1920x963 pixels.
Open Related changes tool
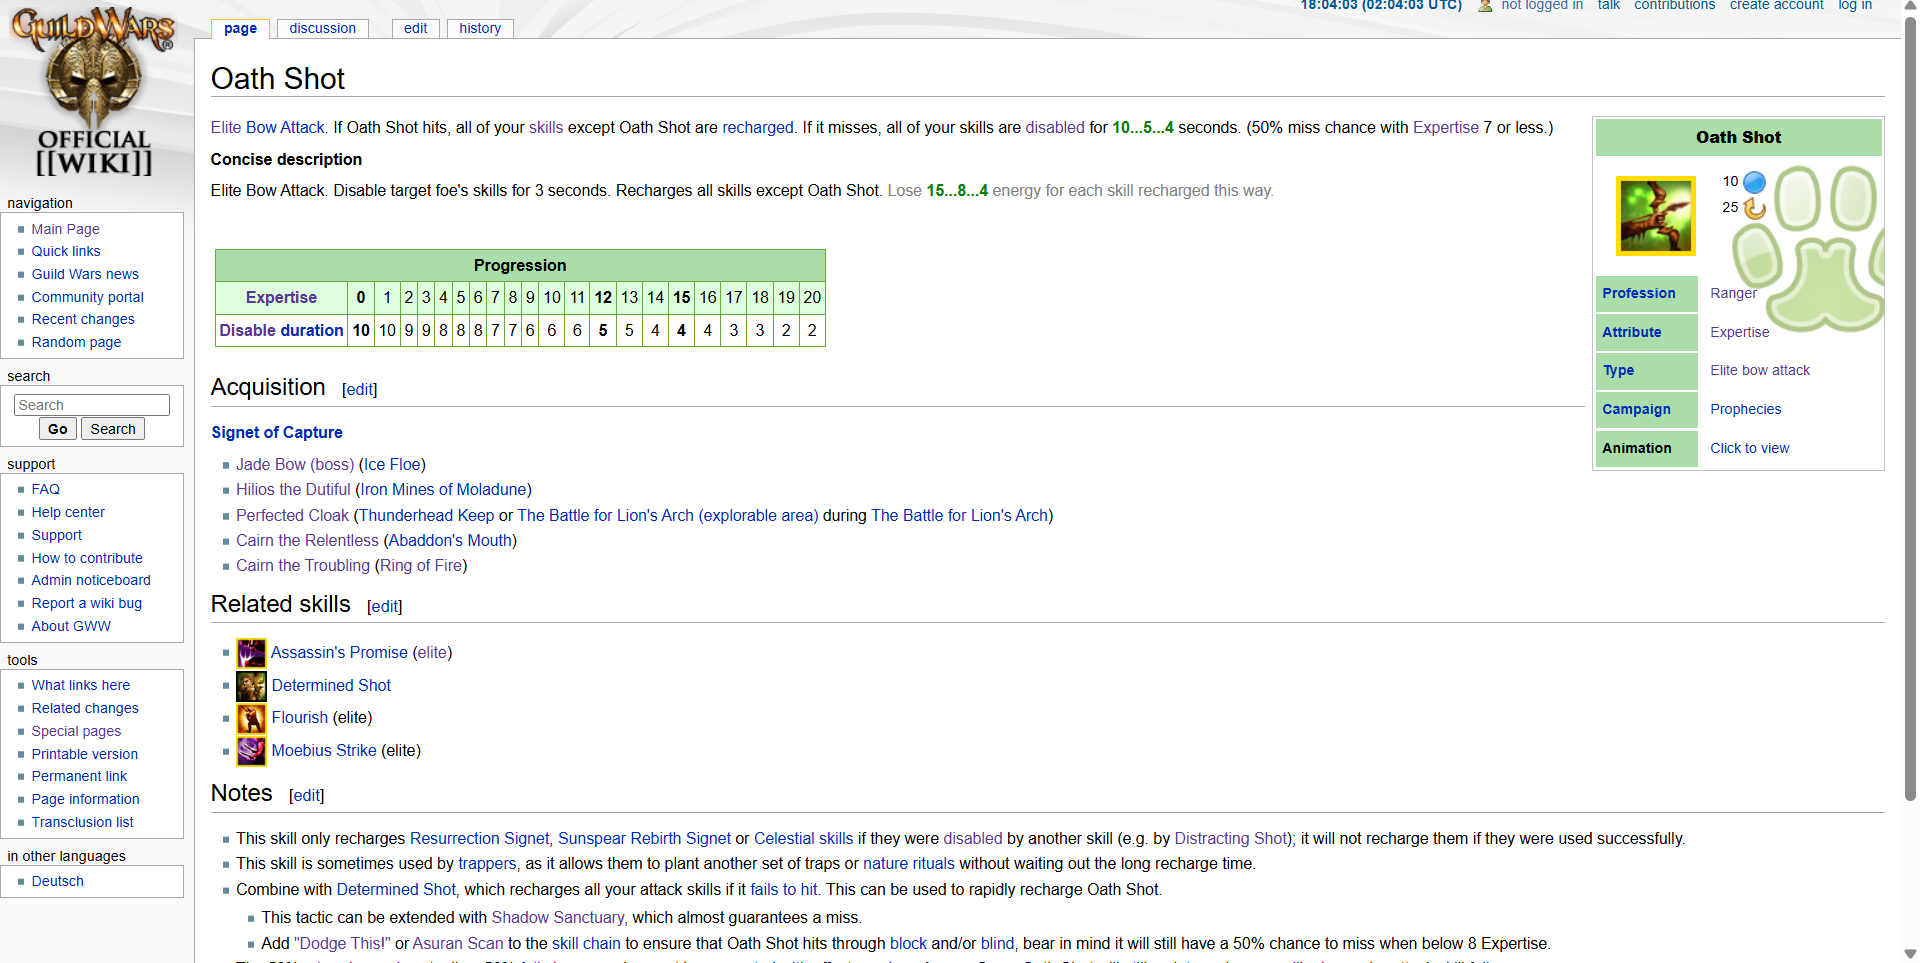pos(85,708)
